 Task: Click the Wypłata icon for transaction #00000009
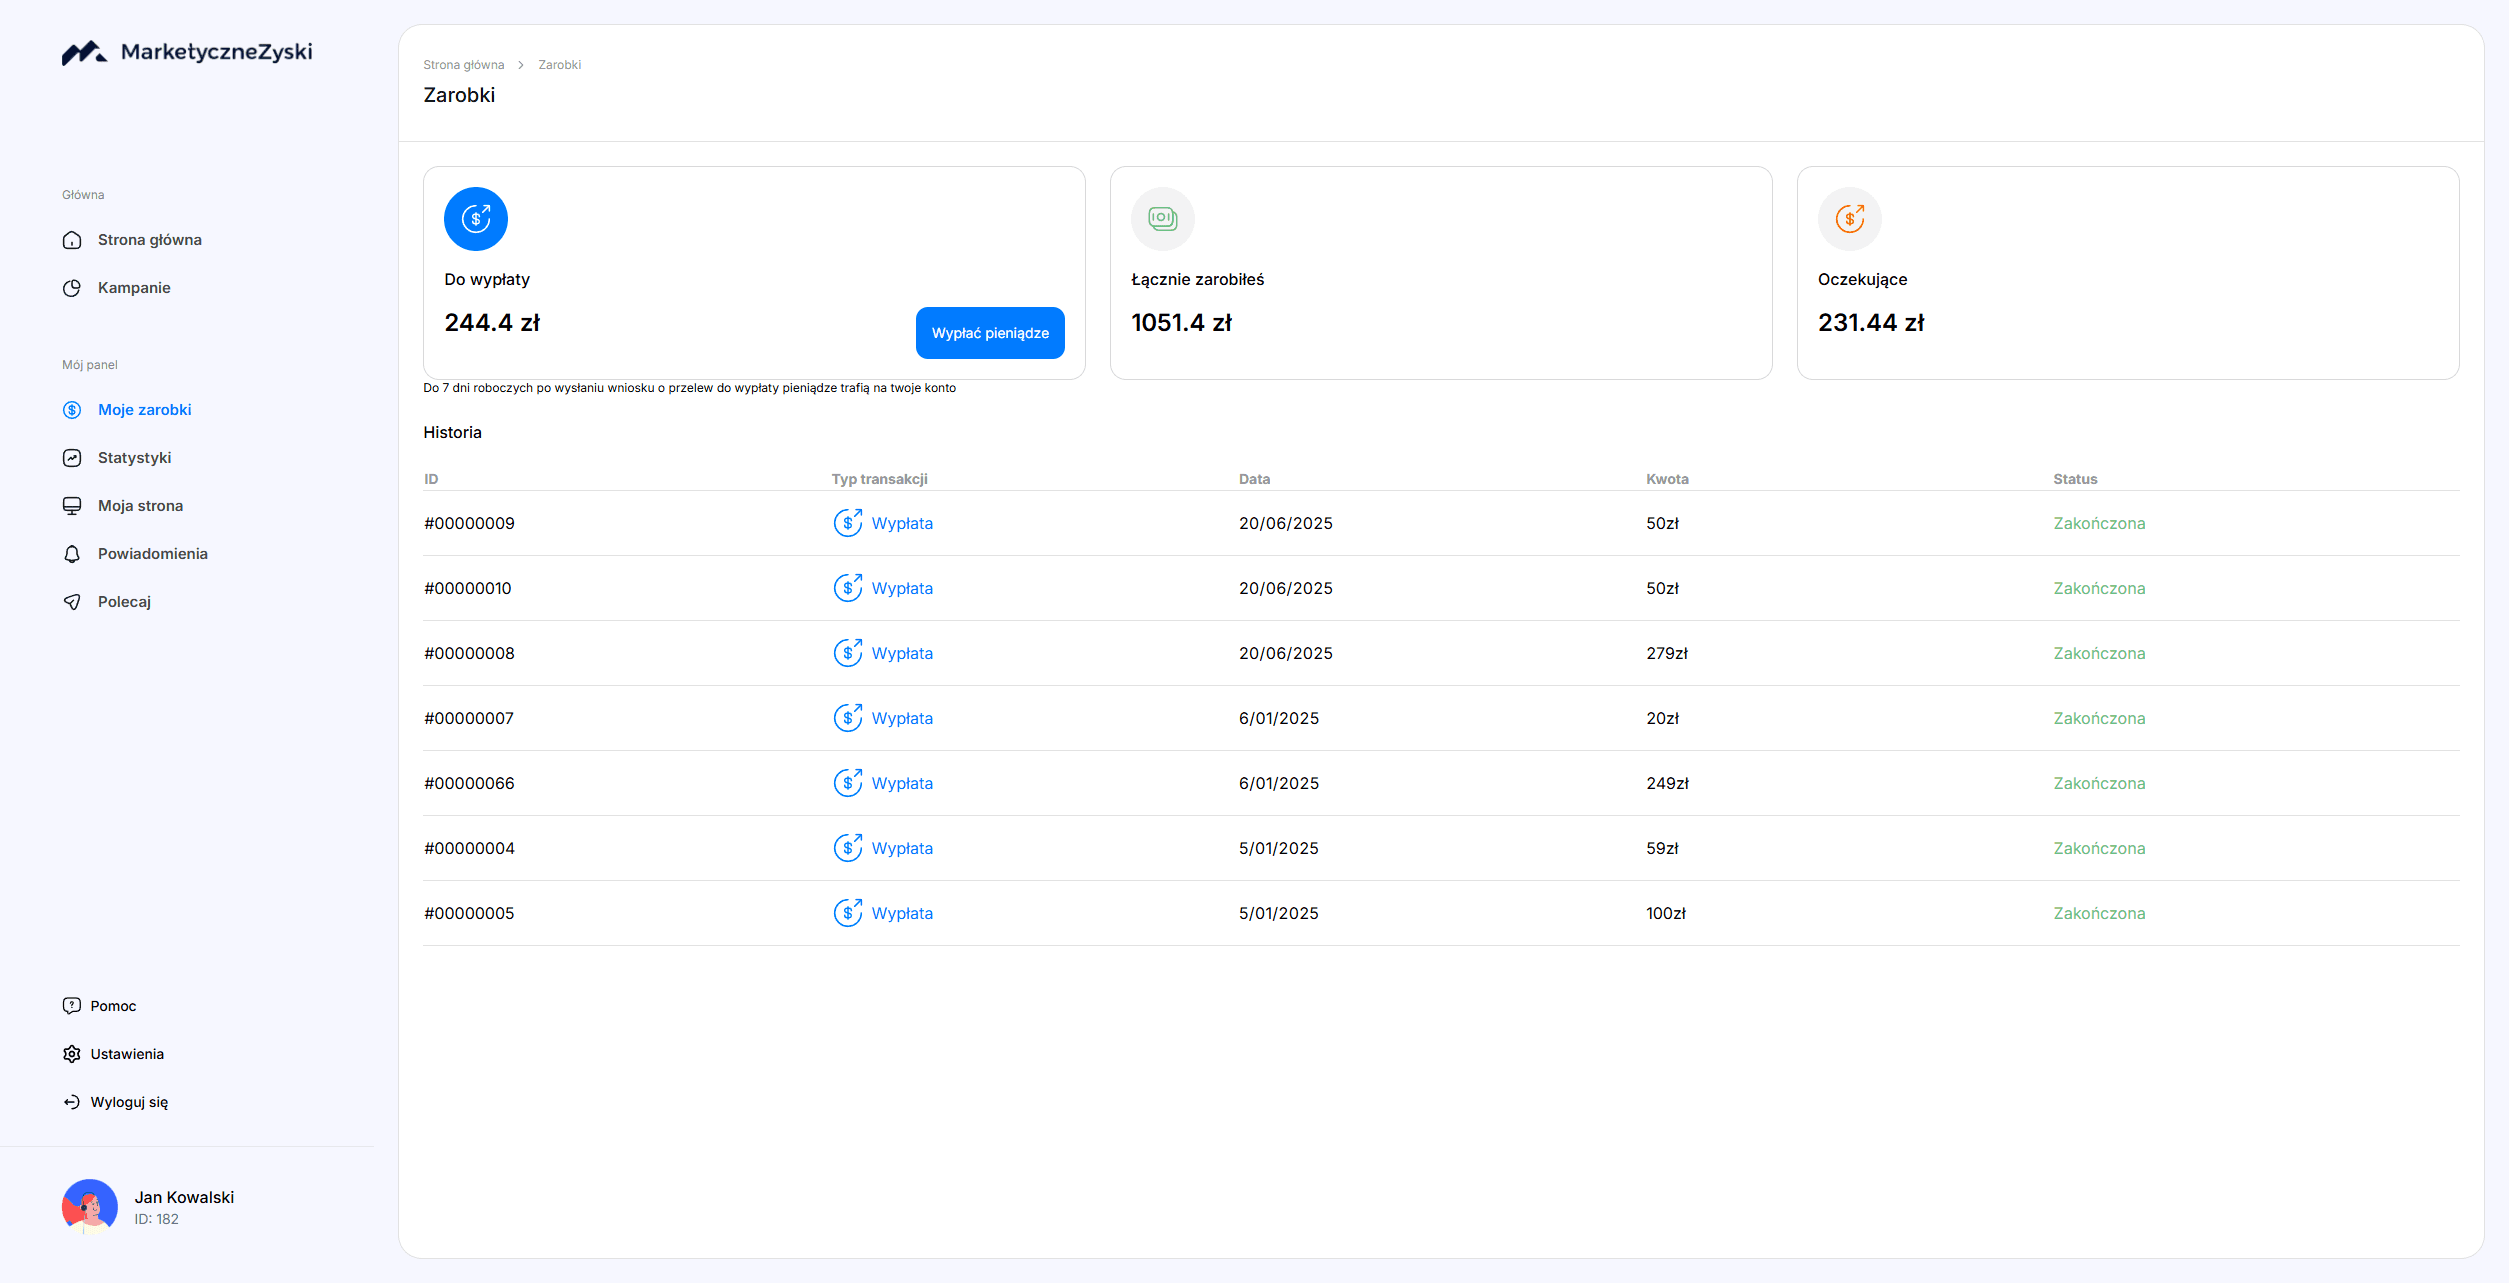tap(847, 523)
